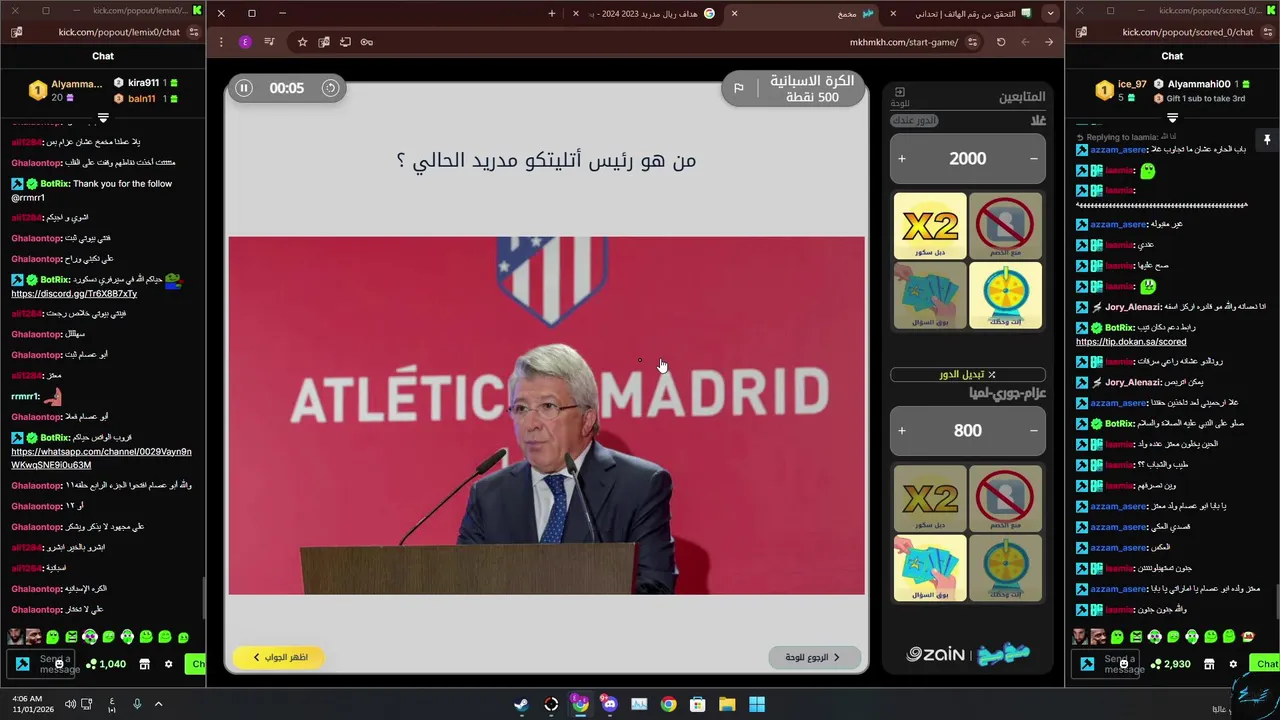Open the browser profile avatar
Viewport: 1280px width, 720px height.
[x=245, y=42]
